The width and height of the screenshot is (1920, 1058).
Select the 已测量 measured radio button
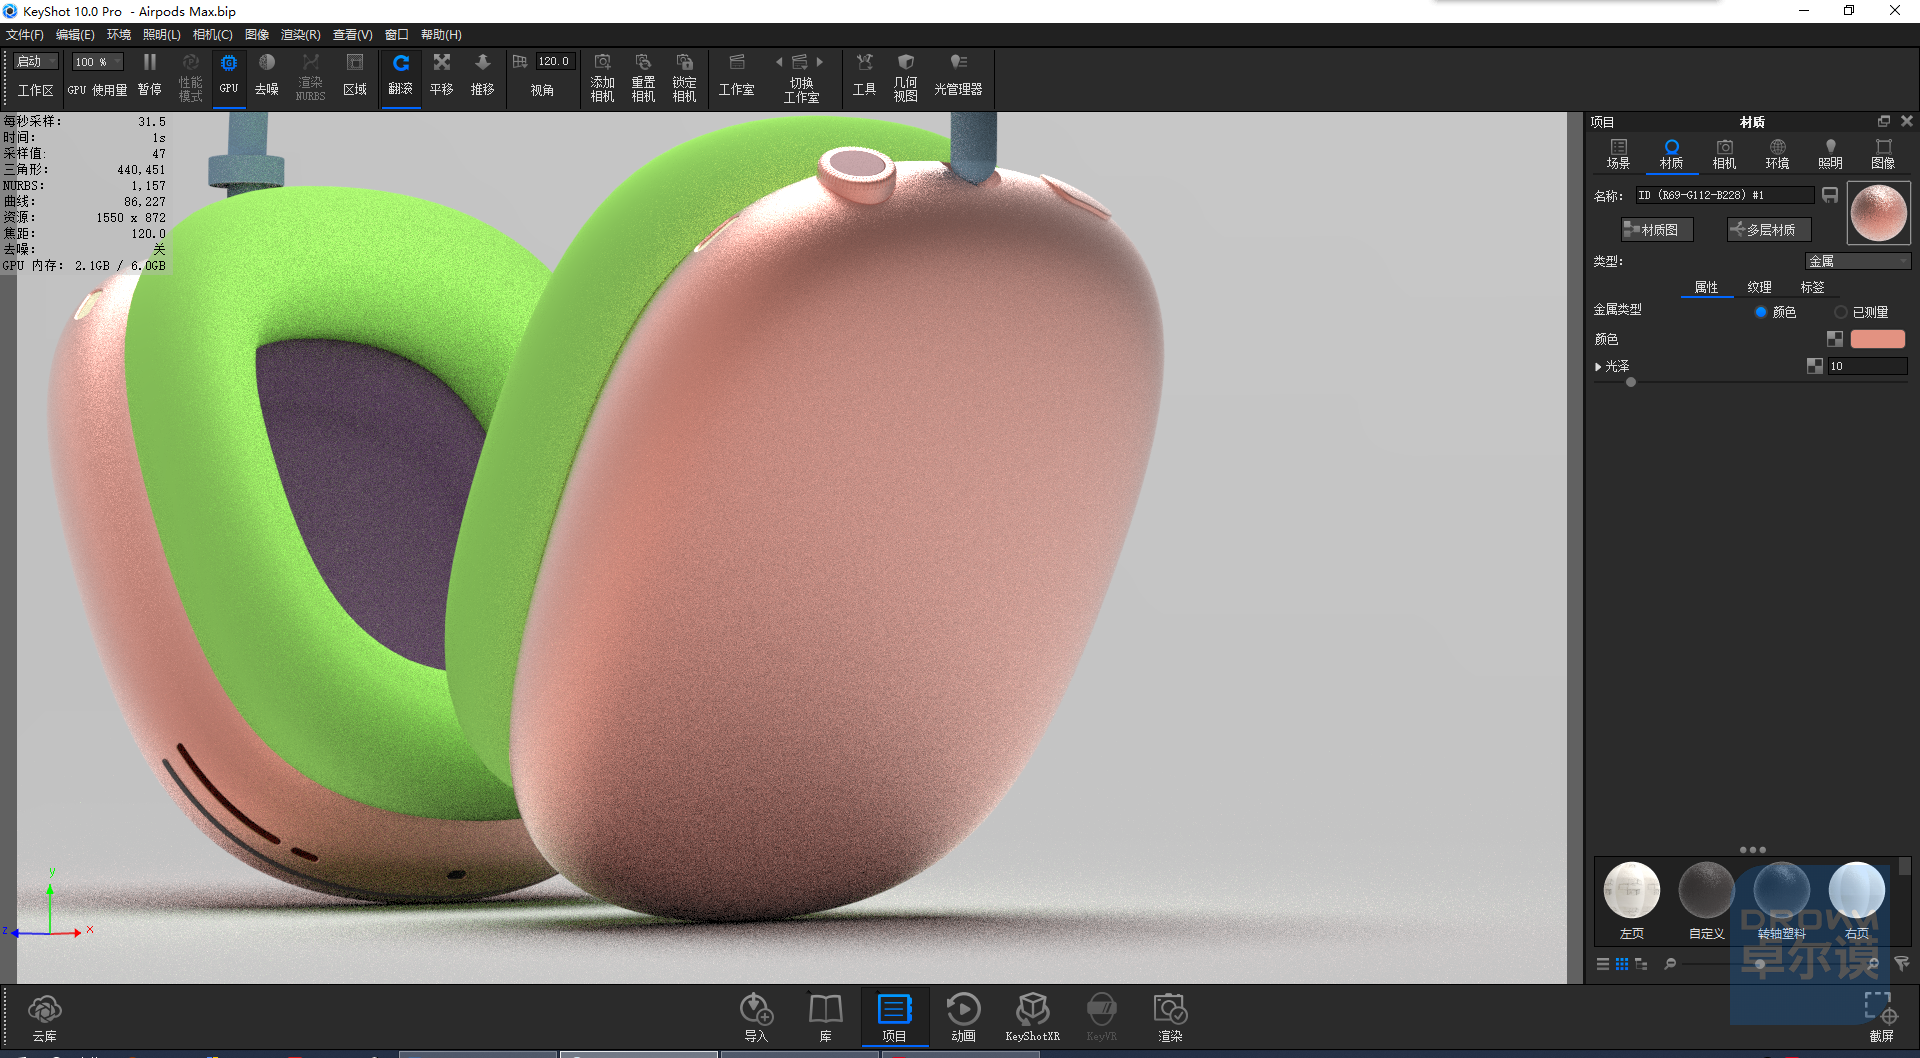pyautogui.click(x=1841, y=312)
